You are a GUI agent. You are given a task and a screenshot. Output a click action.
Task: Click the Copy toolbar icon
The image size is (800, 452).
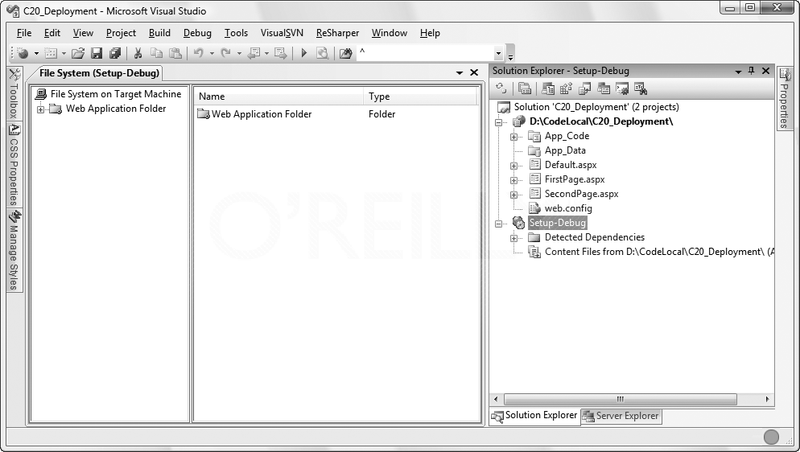point(156,53)
